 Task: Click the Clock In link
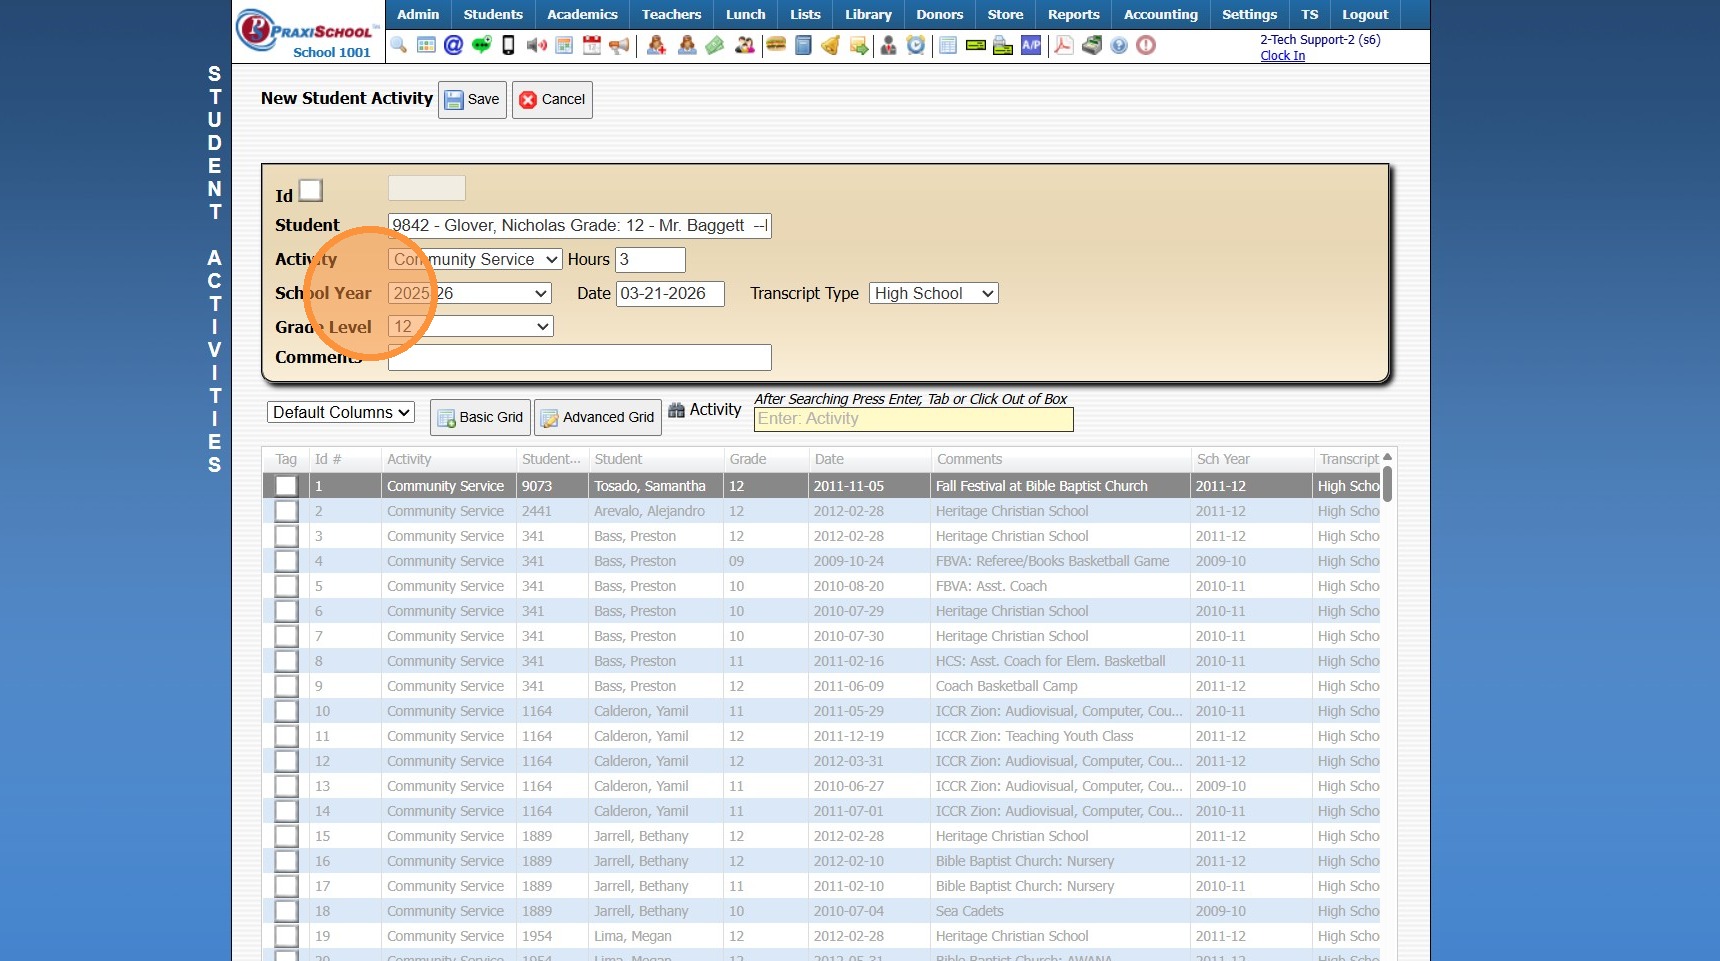[1282, 56]
